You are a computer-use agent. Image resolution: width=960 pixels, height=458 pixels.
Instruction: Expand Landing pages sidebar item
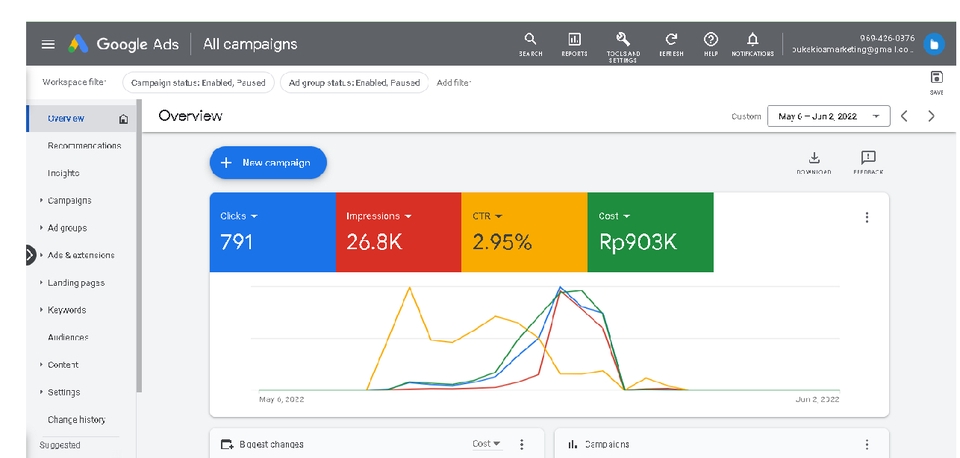point(41,283)
